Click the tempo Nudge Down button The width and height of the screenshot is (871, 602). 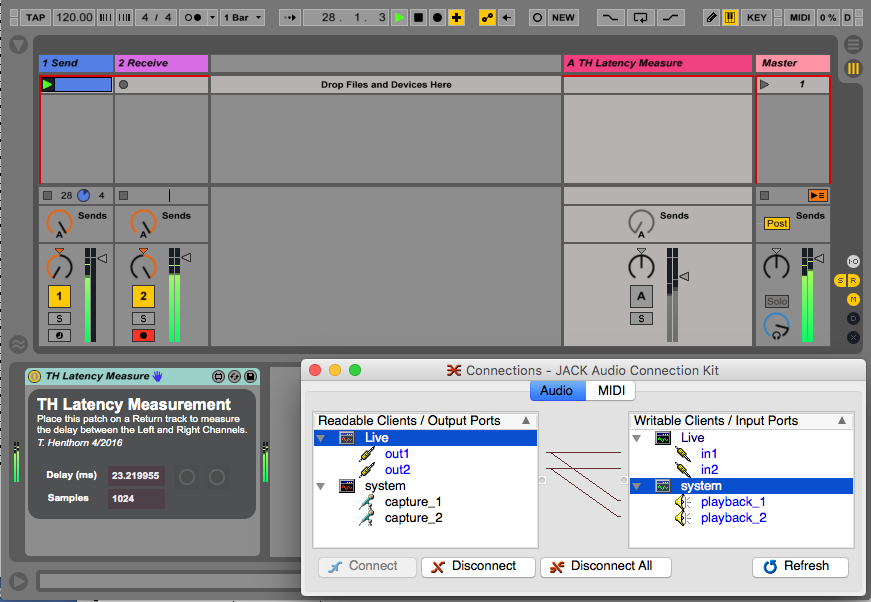click(106, 18)
